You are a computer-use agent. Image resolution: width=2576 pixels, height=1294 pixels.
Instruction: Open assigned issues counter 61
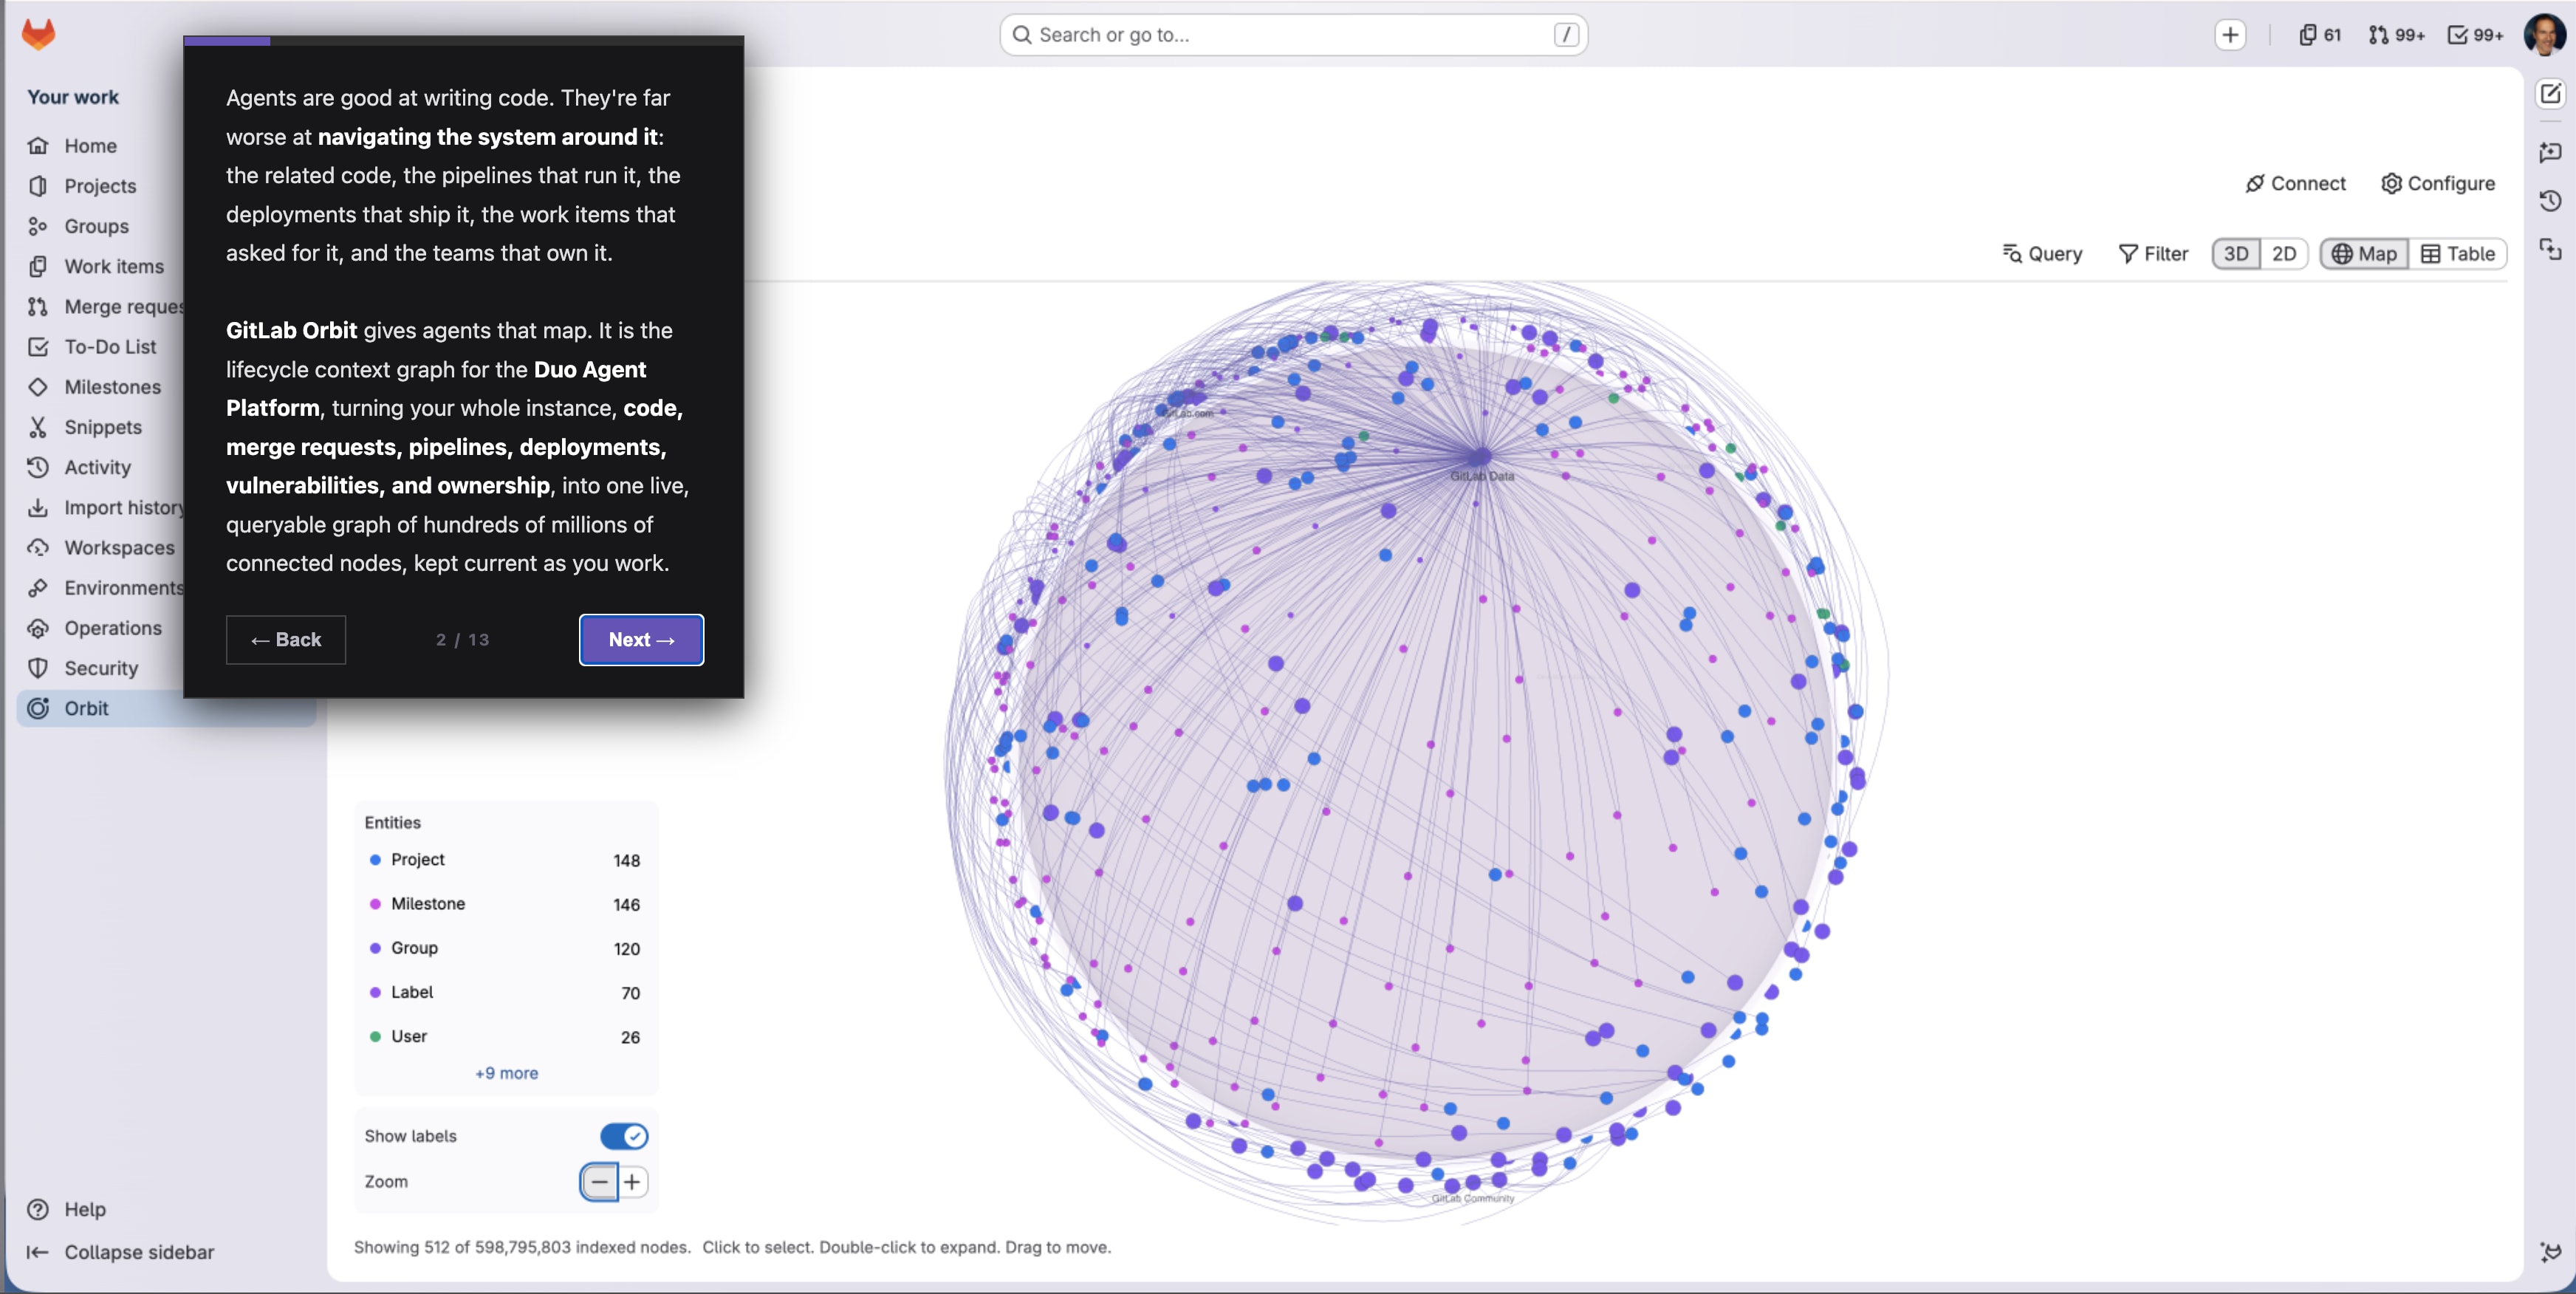2321,35
